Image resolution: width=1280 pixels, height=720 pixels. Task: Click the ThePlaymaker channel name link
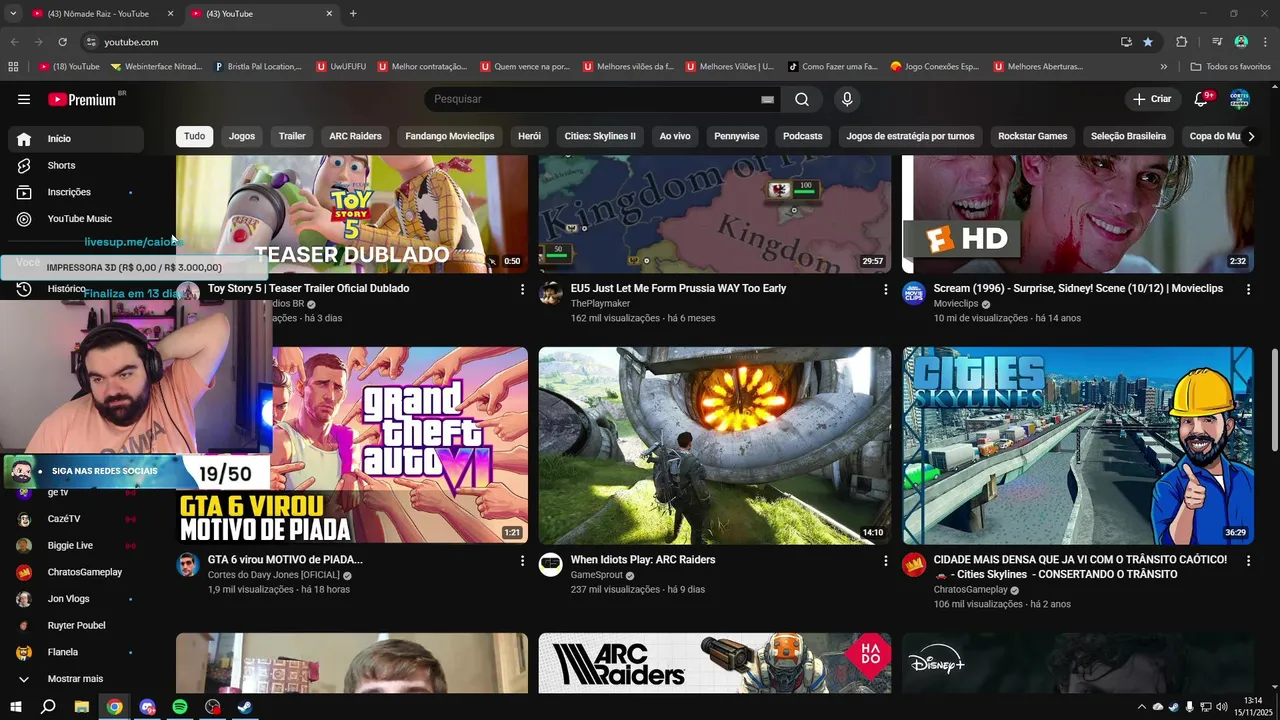(600, 303)
